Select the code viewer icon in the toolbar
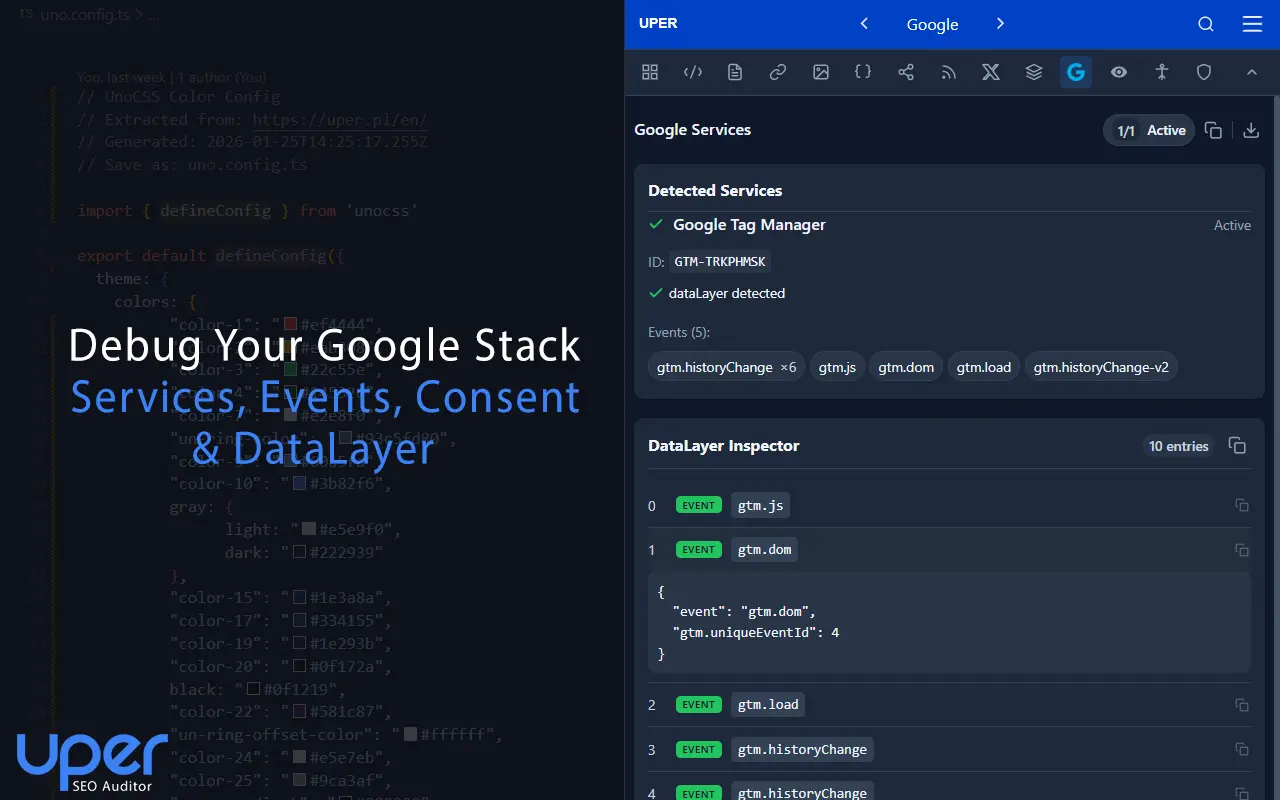1280x800 pixels. pos(692,72)
